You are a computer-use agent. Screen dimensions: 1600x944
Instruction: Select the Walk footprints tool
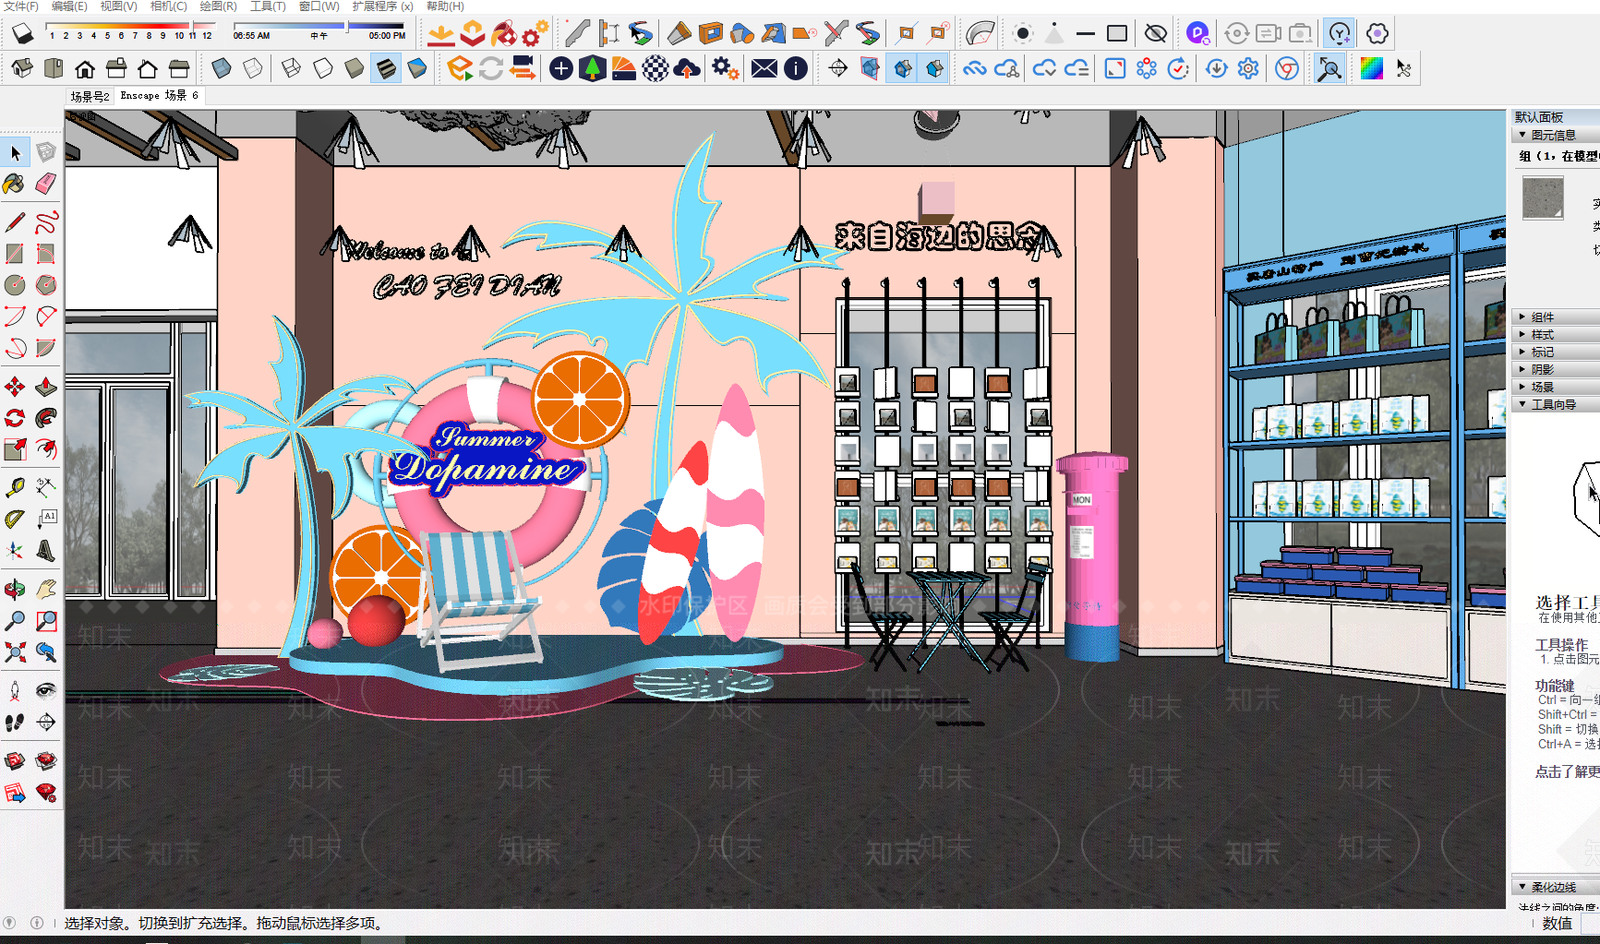click(x=15, y=722)
